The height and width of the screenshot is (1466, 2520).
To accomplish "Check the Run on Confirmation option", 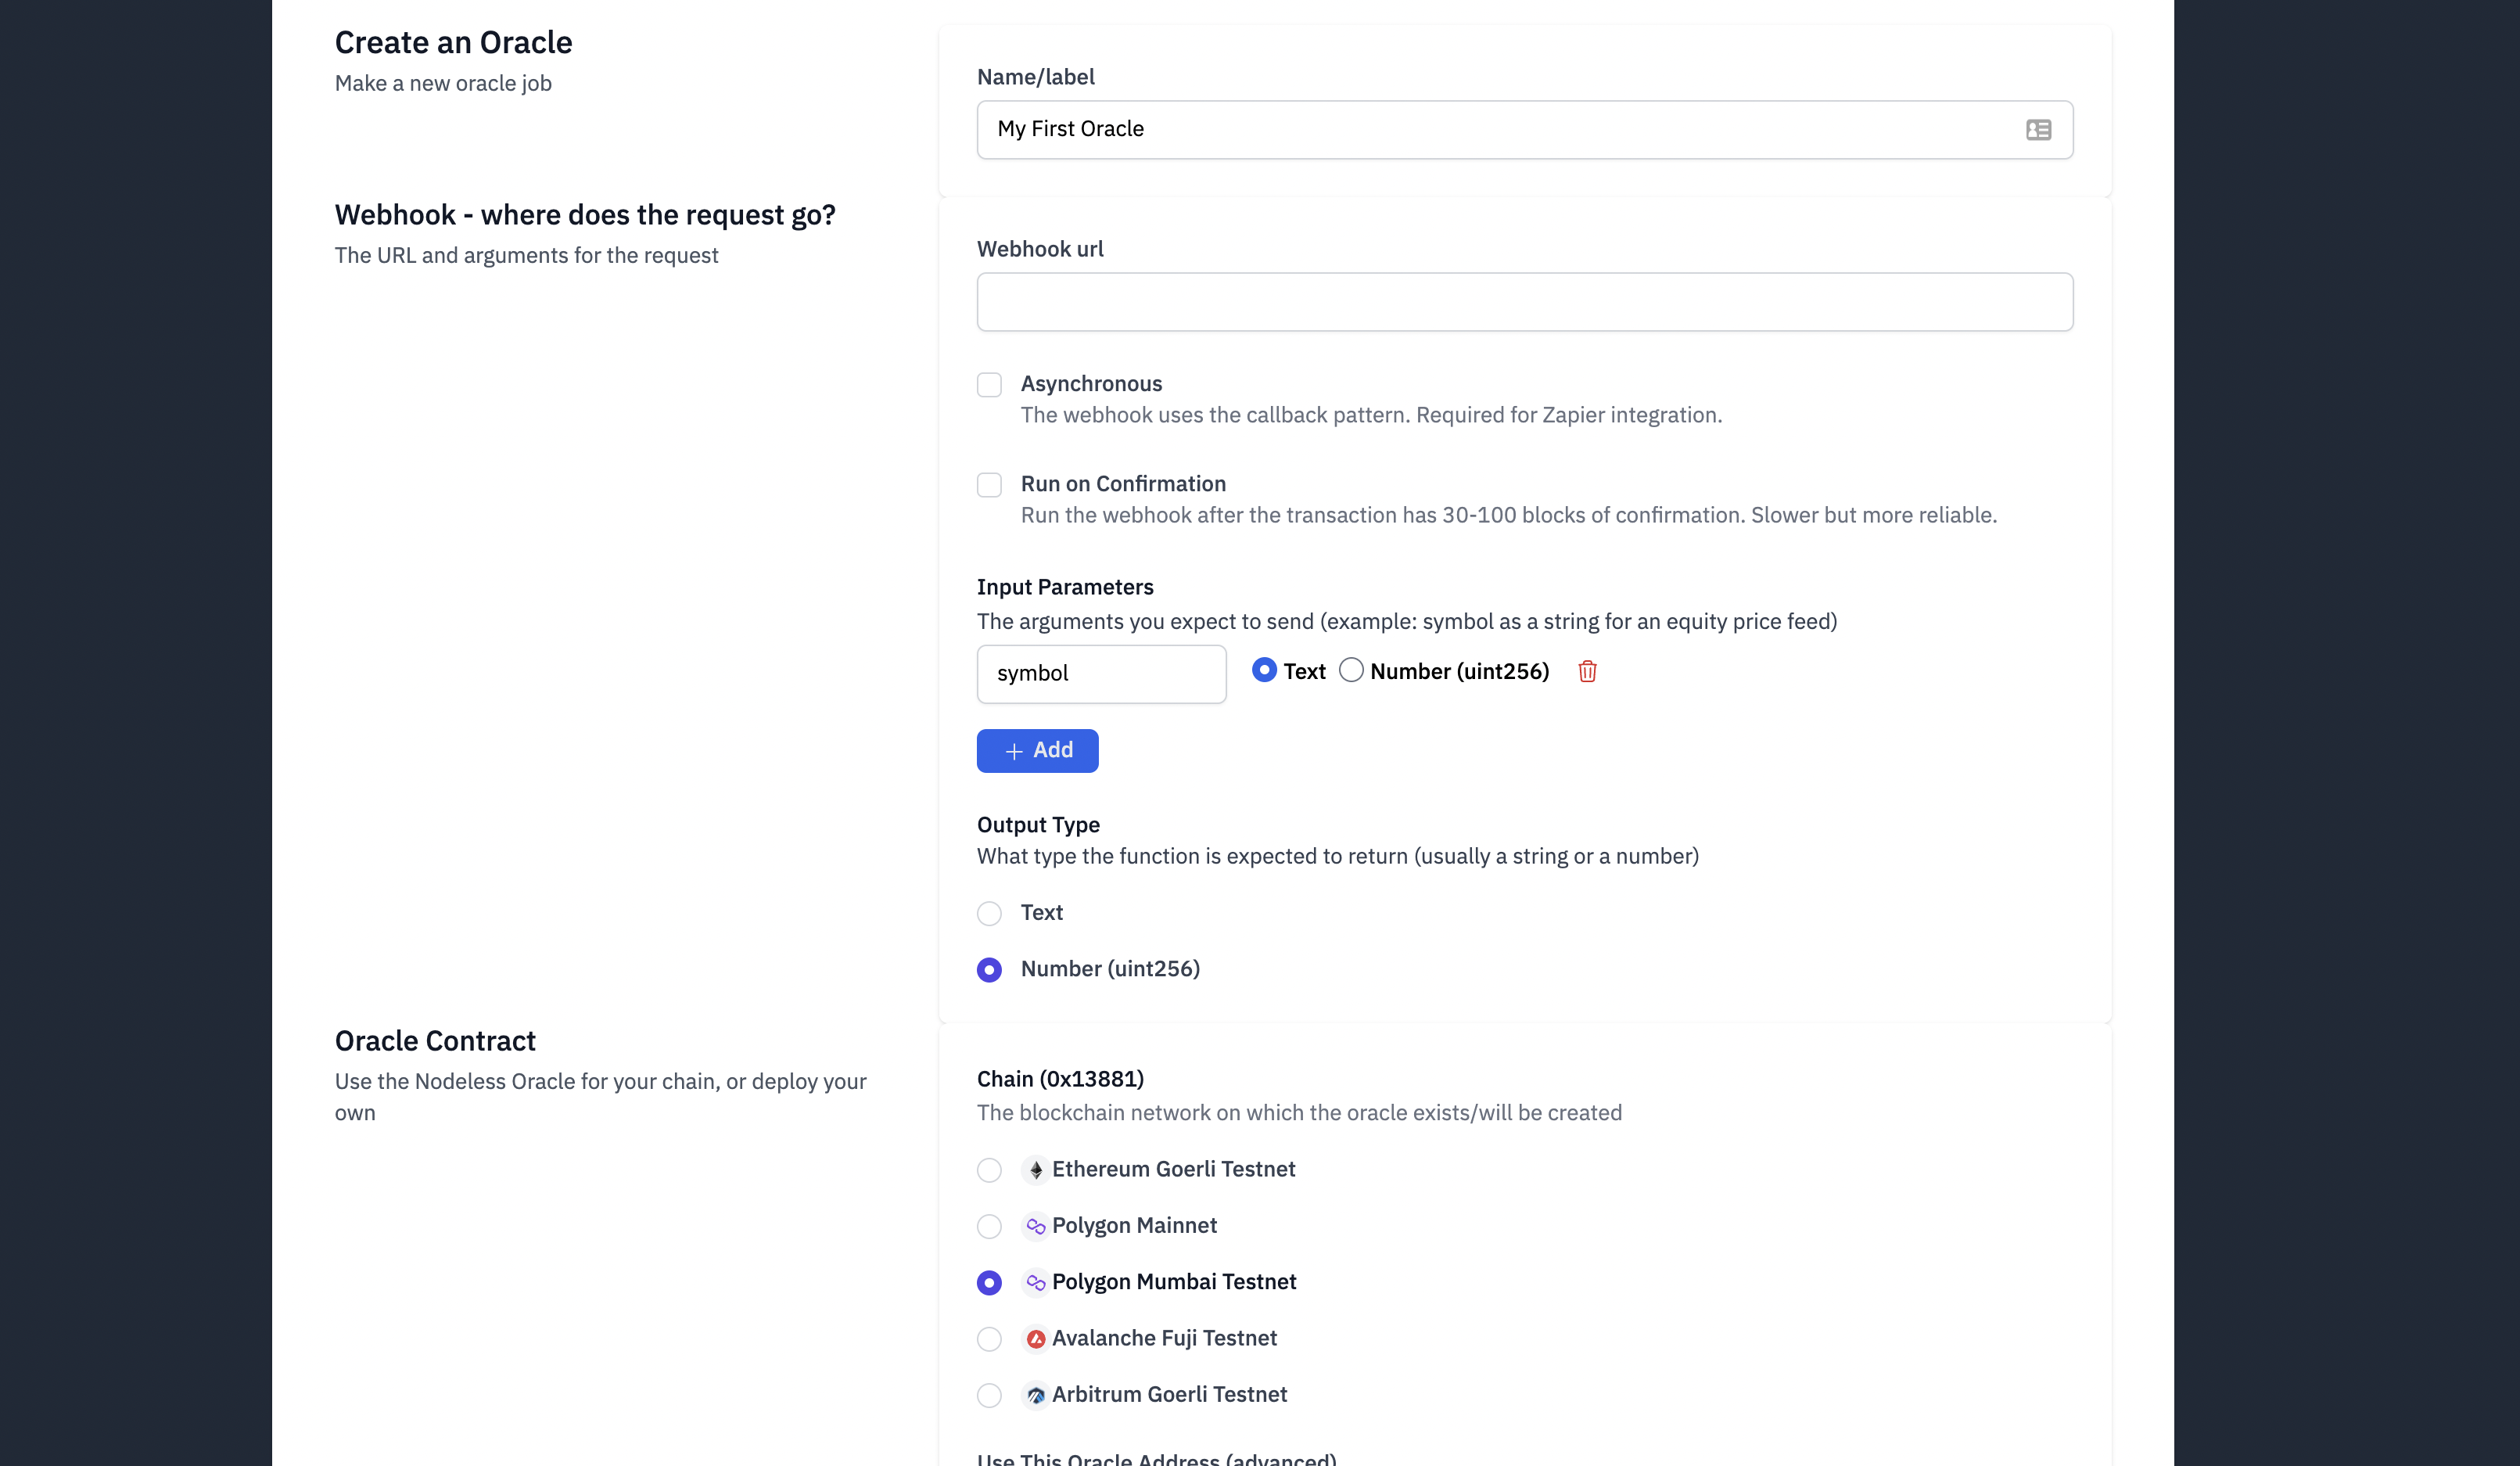I will (989, 485).
